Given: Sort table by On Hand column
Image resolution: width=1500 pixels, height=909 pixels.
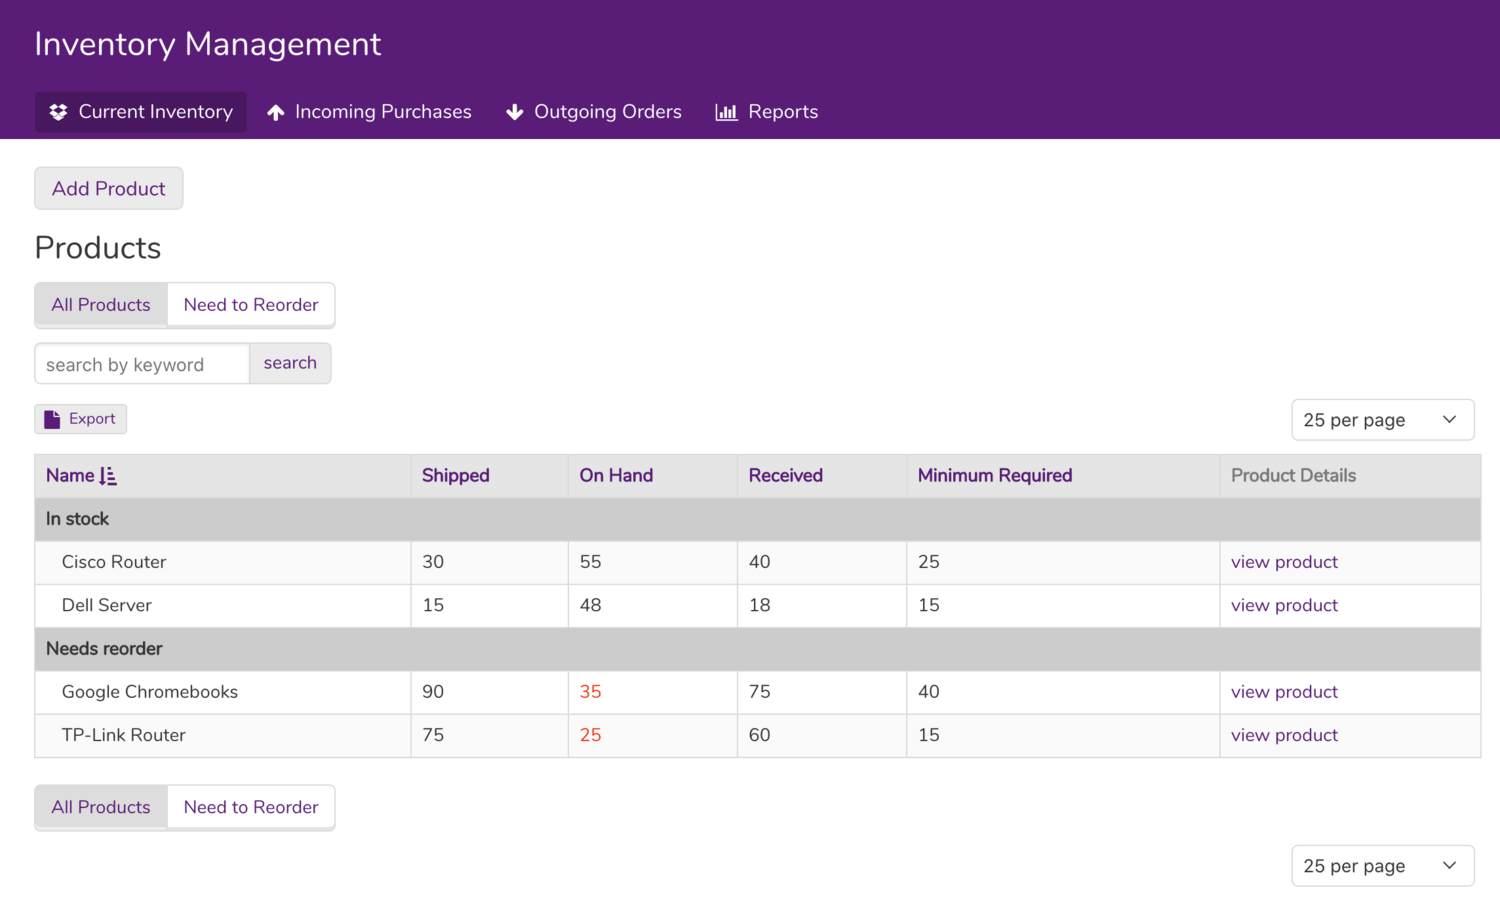Looking at the screenshot, I should pos(616,476).
